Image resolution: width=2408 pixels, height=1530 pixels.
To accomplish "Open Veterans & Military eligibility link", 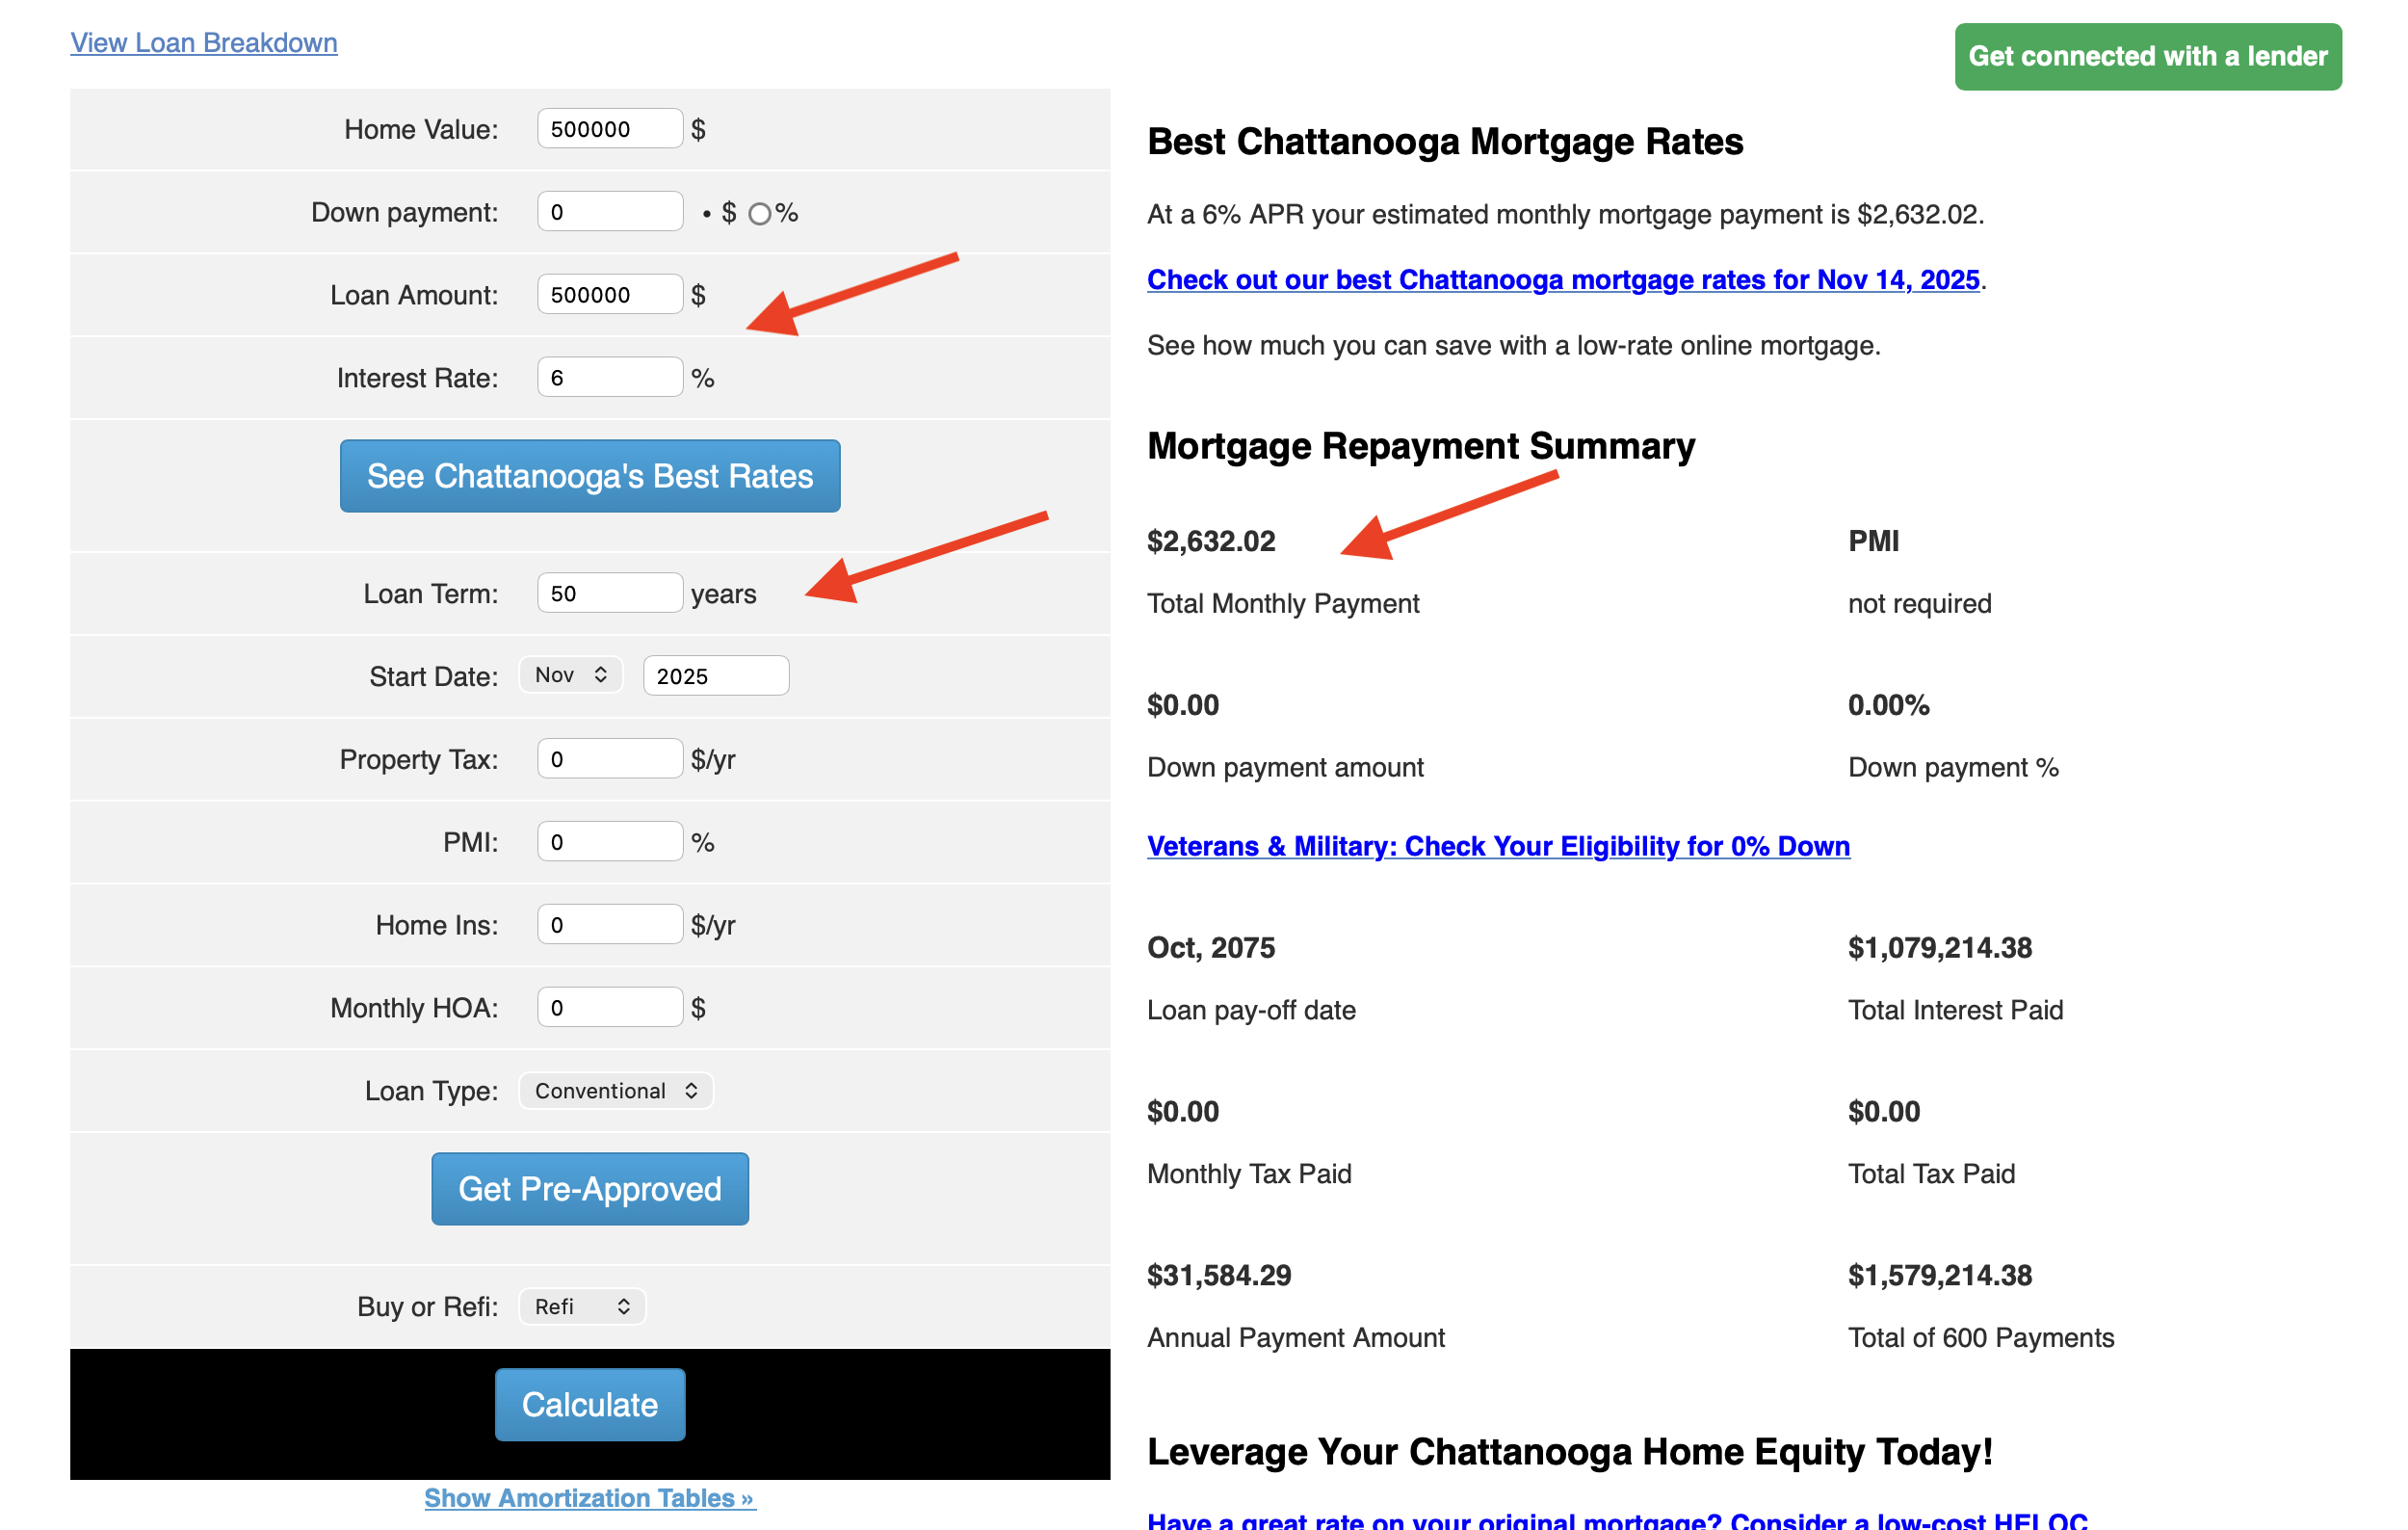I will click(1498, 846).
